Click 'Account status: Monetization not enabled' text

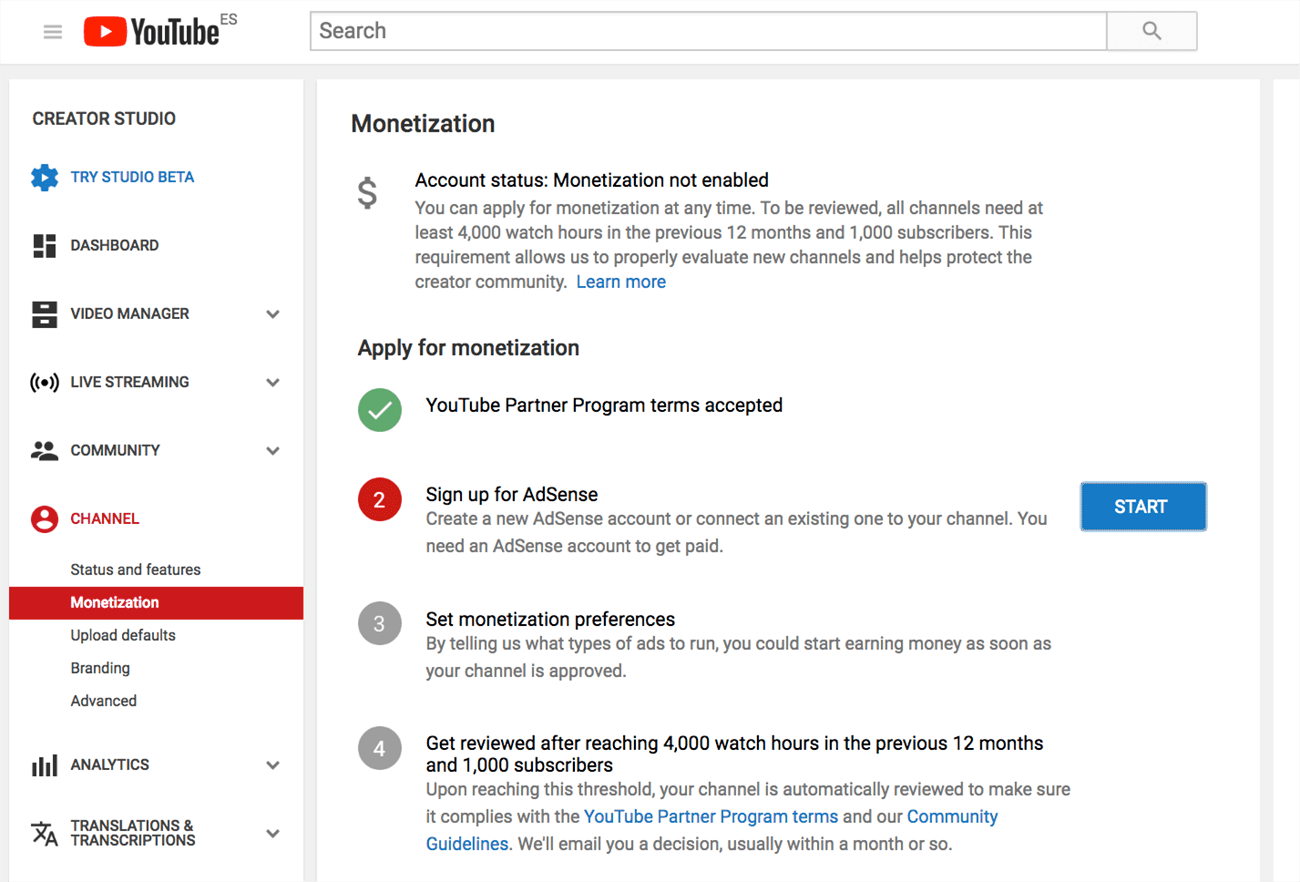click(x=592, y=181)
